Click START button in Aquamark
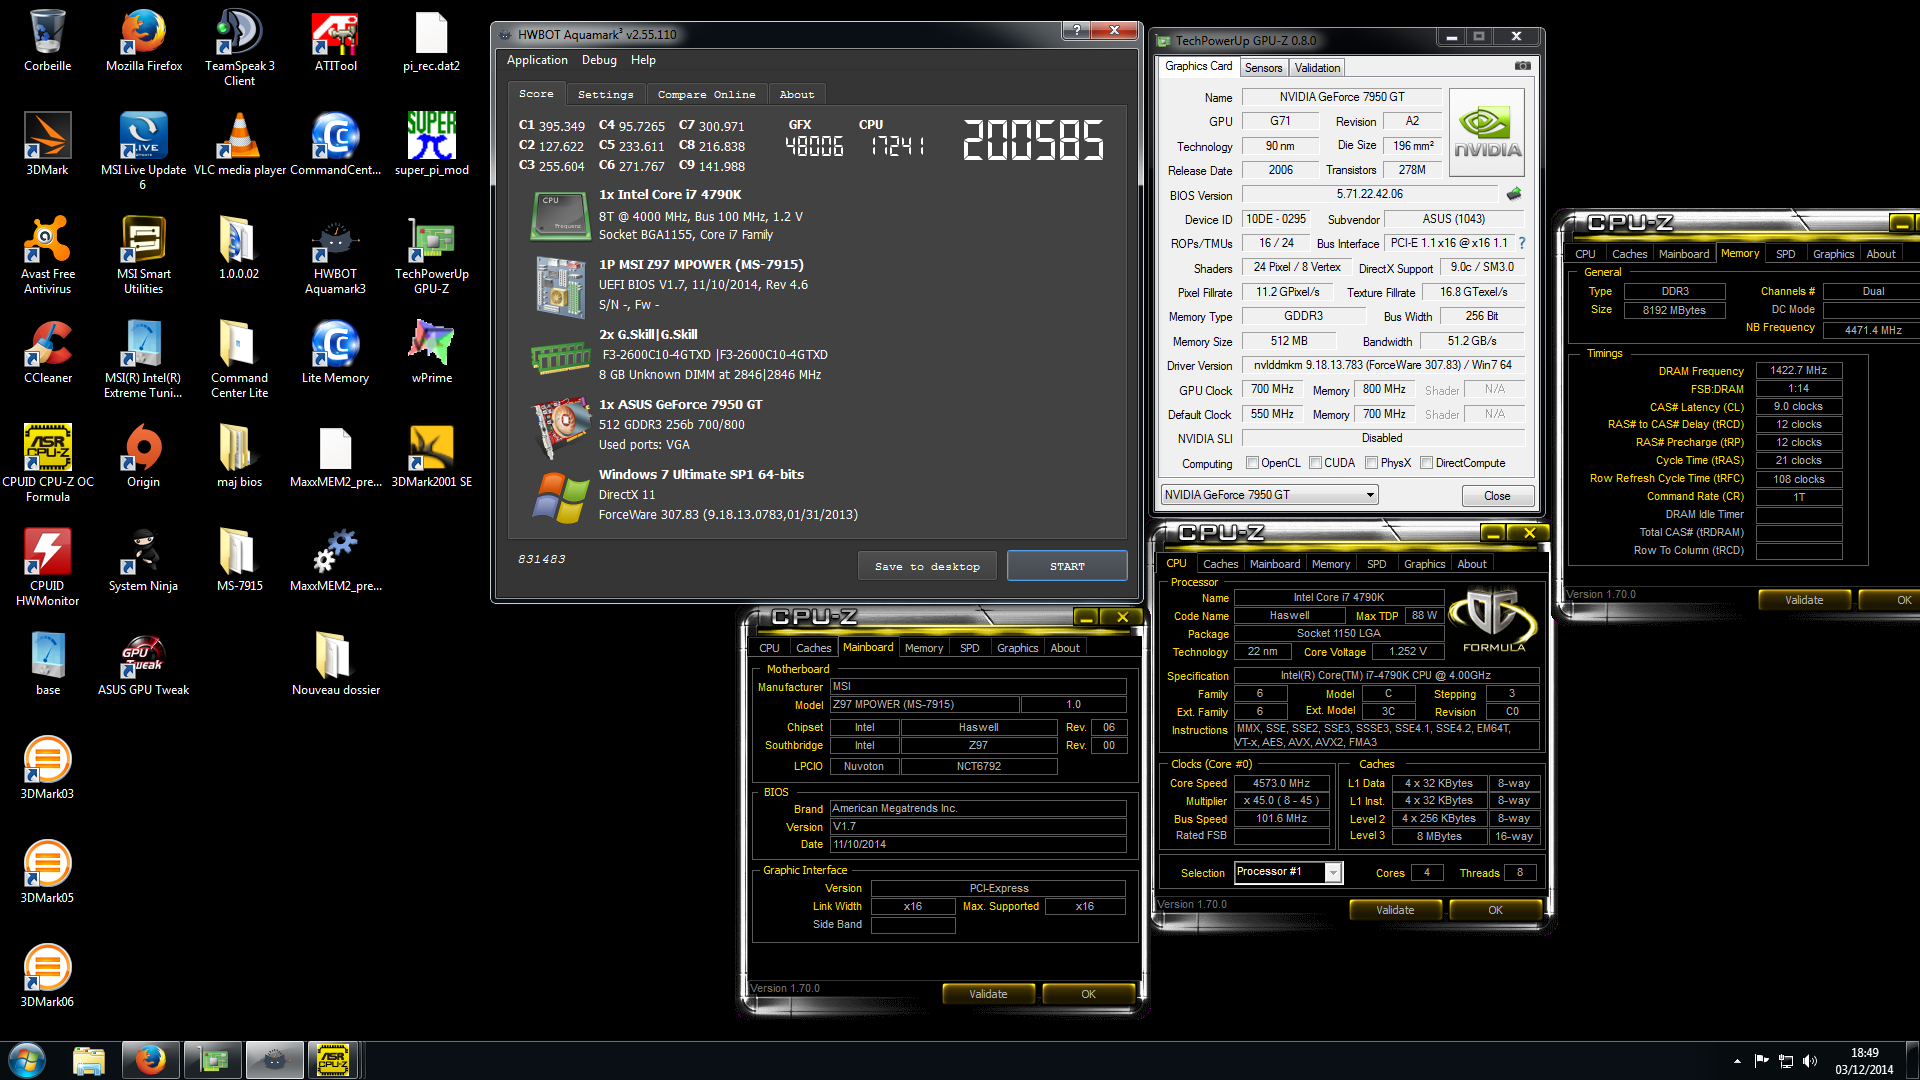 pyautogui.click(x=1067, y=566)
